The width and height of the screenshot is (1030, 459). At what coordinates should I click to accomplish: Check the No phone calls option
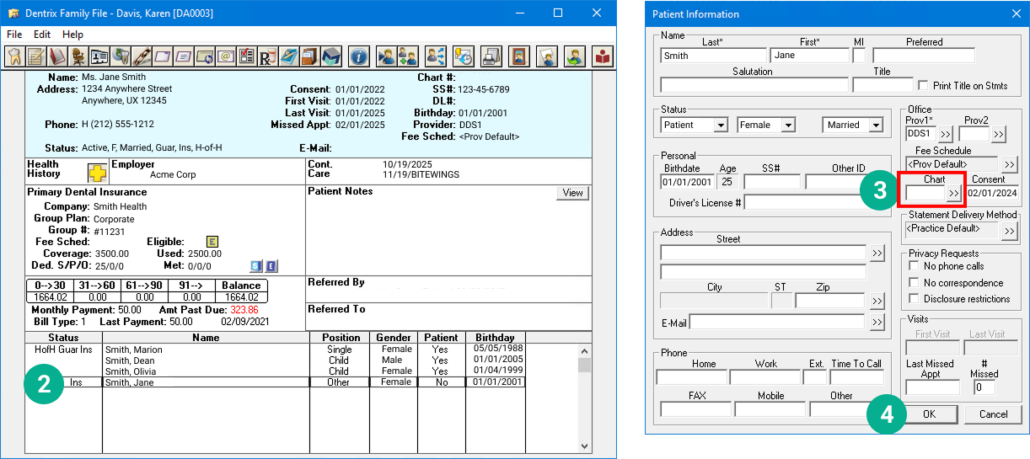(914, 267)
